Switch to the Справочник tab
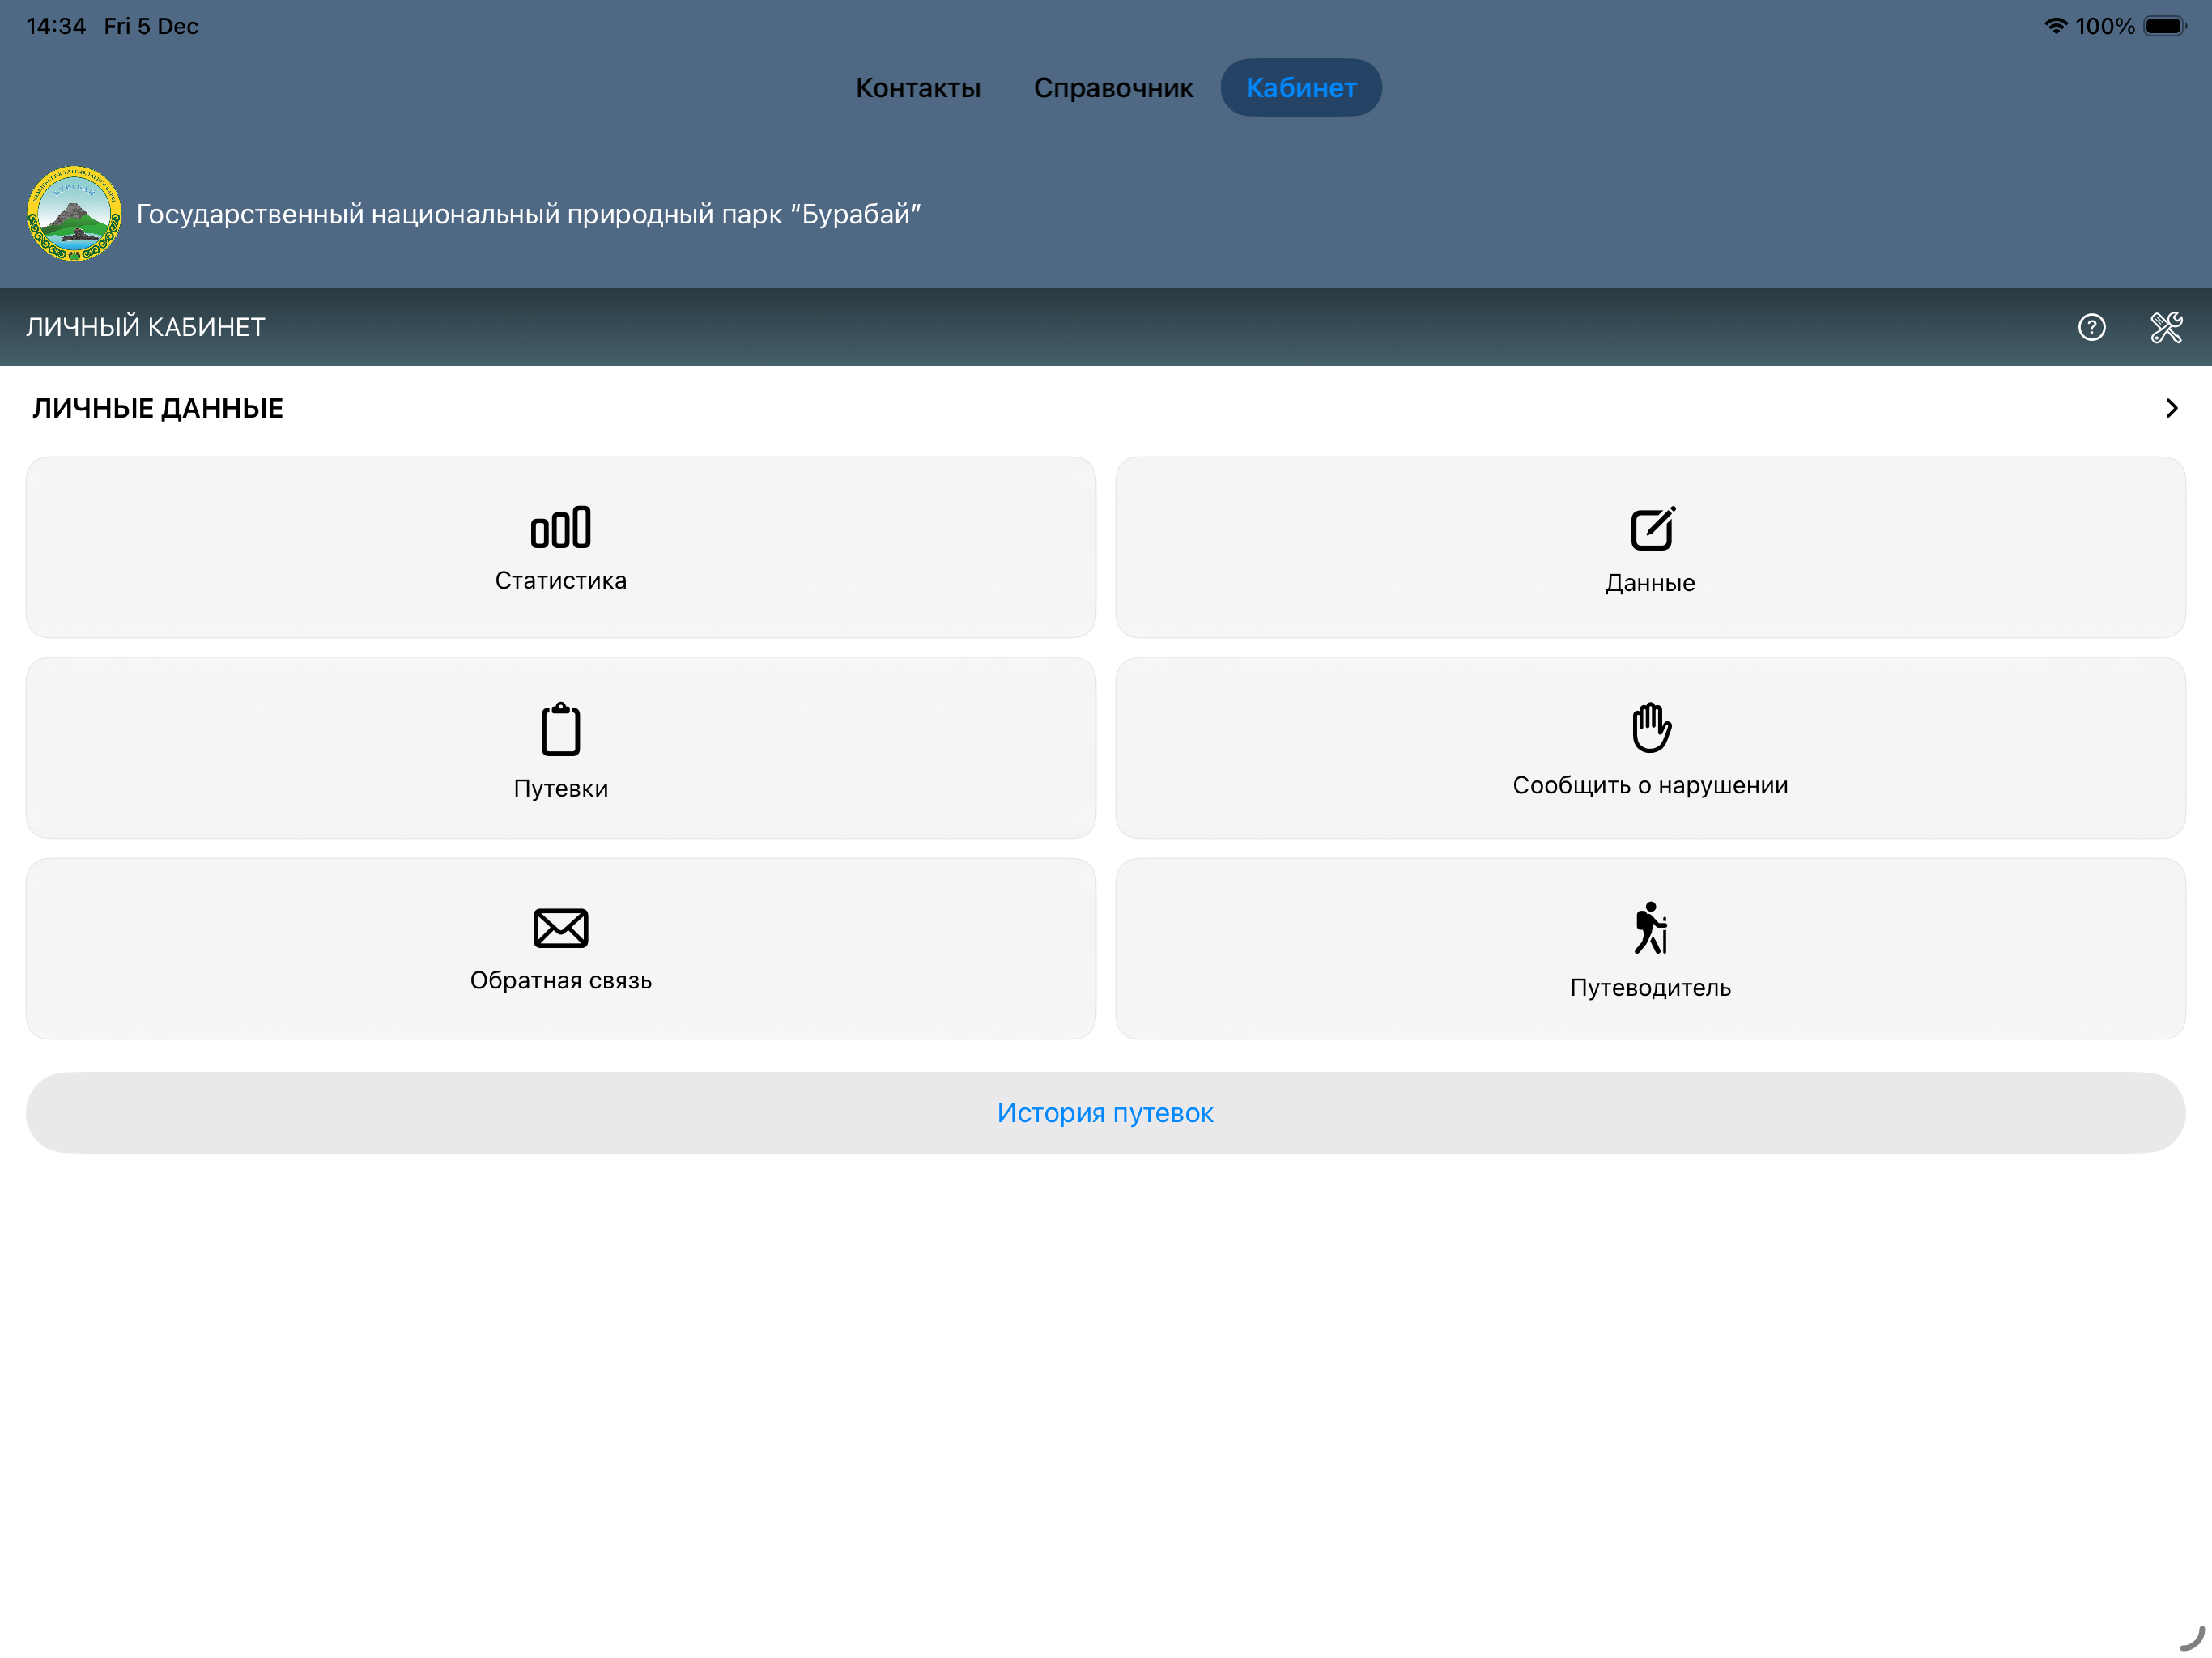Viewport: 2212px width, 1658px height. tap(1113, 88)
